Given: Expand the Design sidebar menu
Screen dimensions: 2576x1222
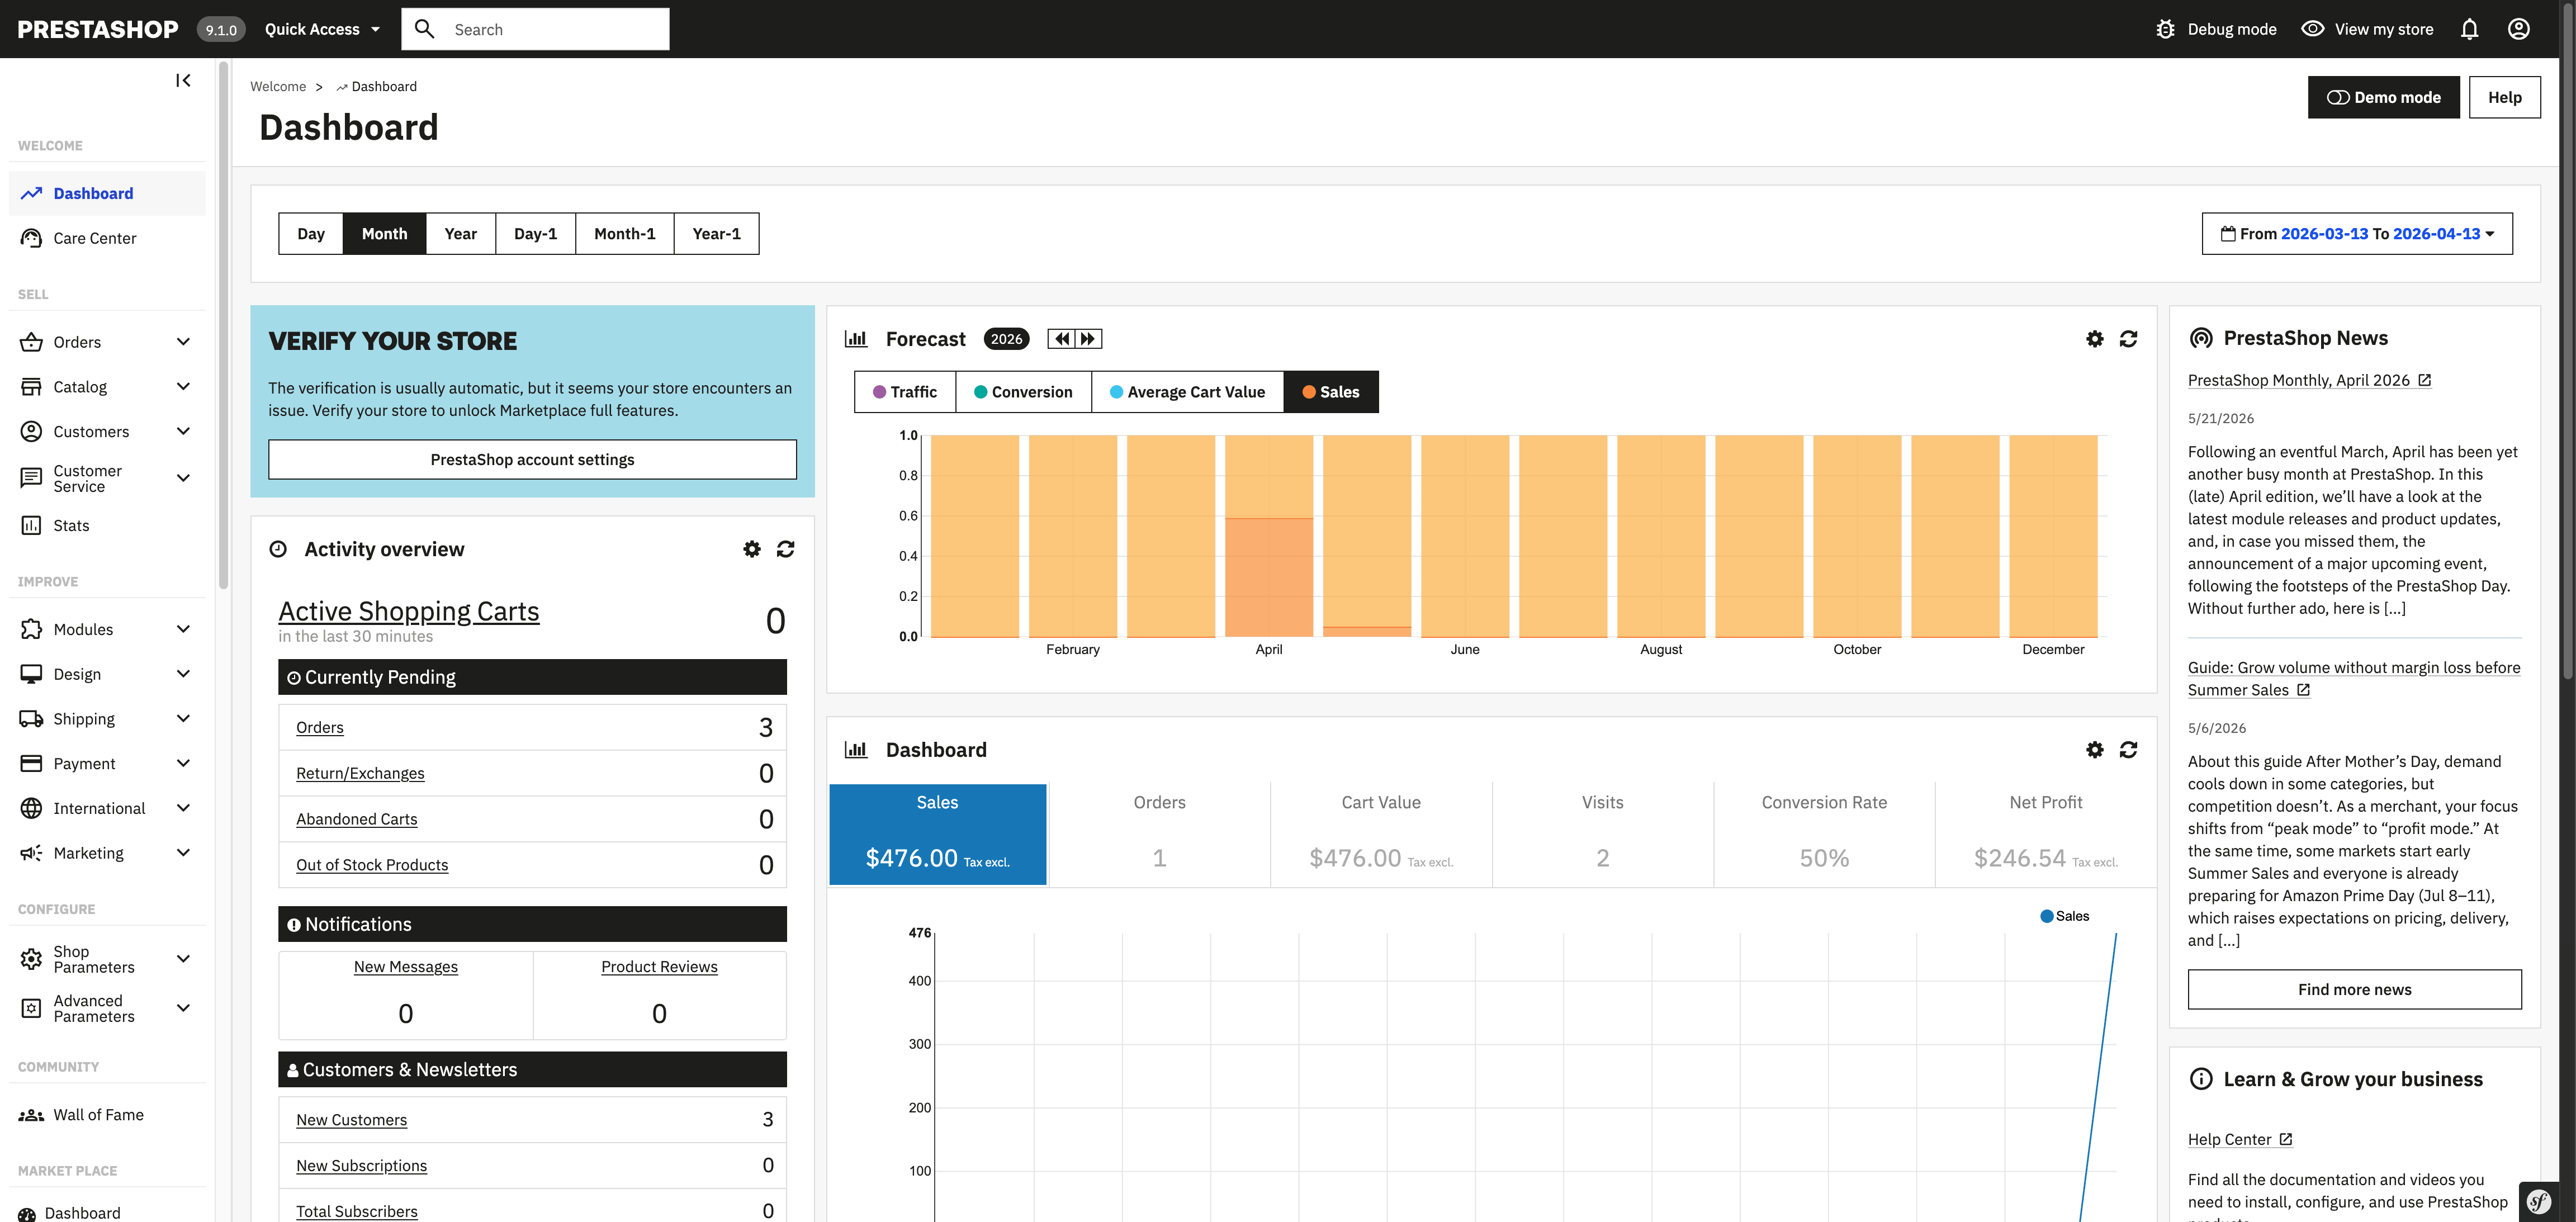Looking at the screenshot, I should coord(183,674).
